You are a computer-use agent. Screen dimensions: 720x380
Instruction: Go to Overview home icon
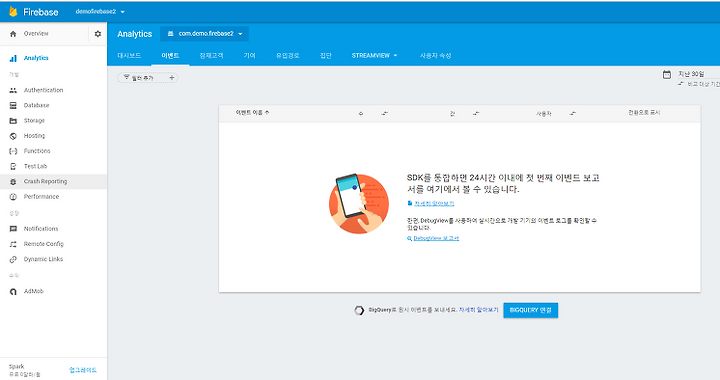pyautogui.click(x=13, y=34)
